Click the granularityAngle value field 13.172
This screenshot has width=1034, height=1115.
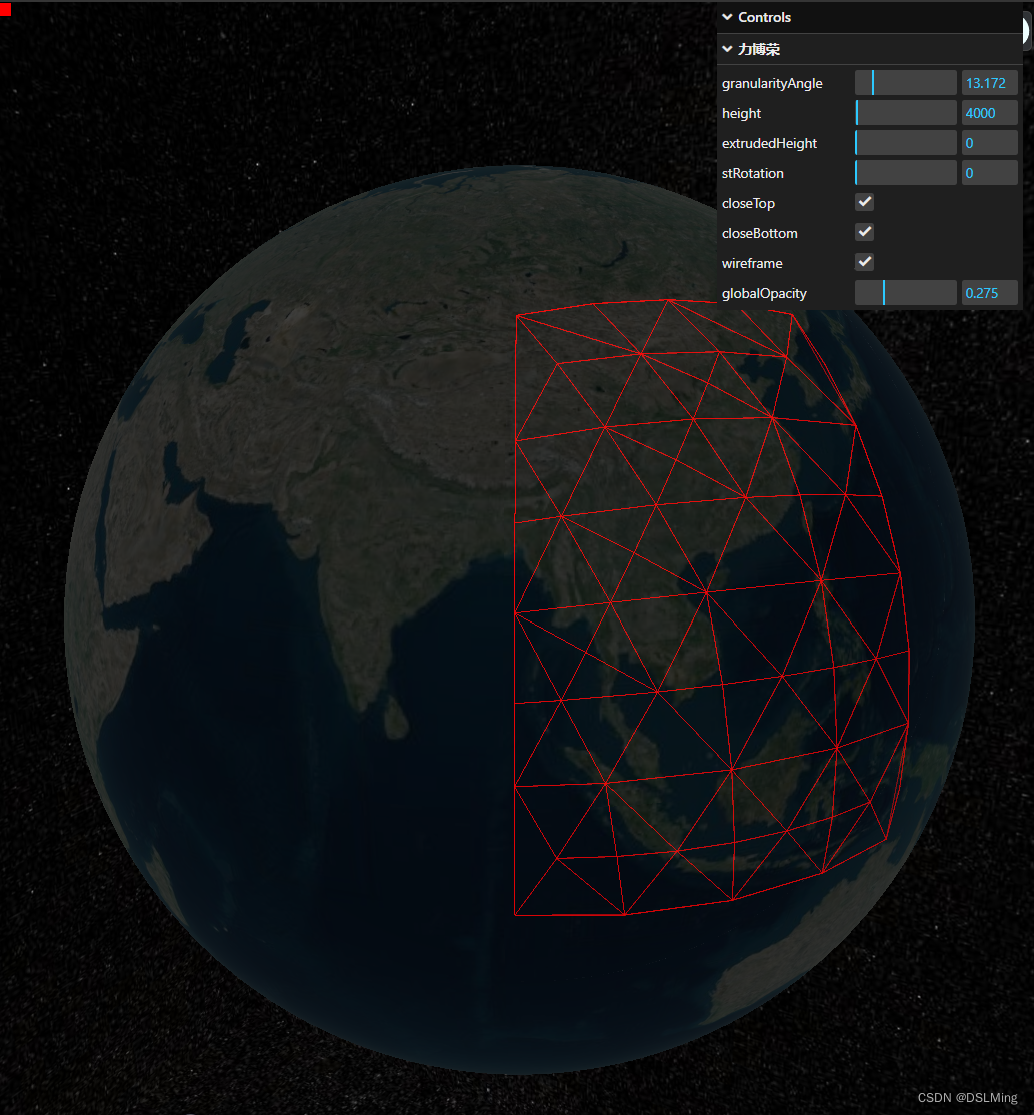tap(989, 83)
